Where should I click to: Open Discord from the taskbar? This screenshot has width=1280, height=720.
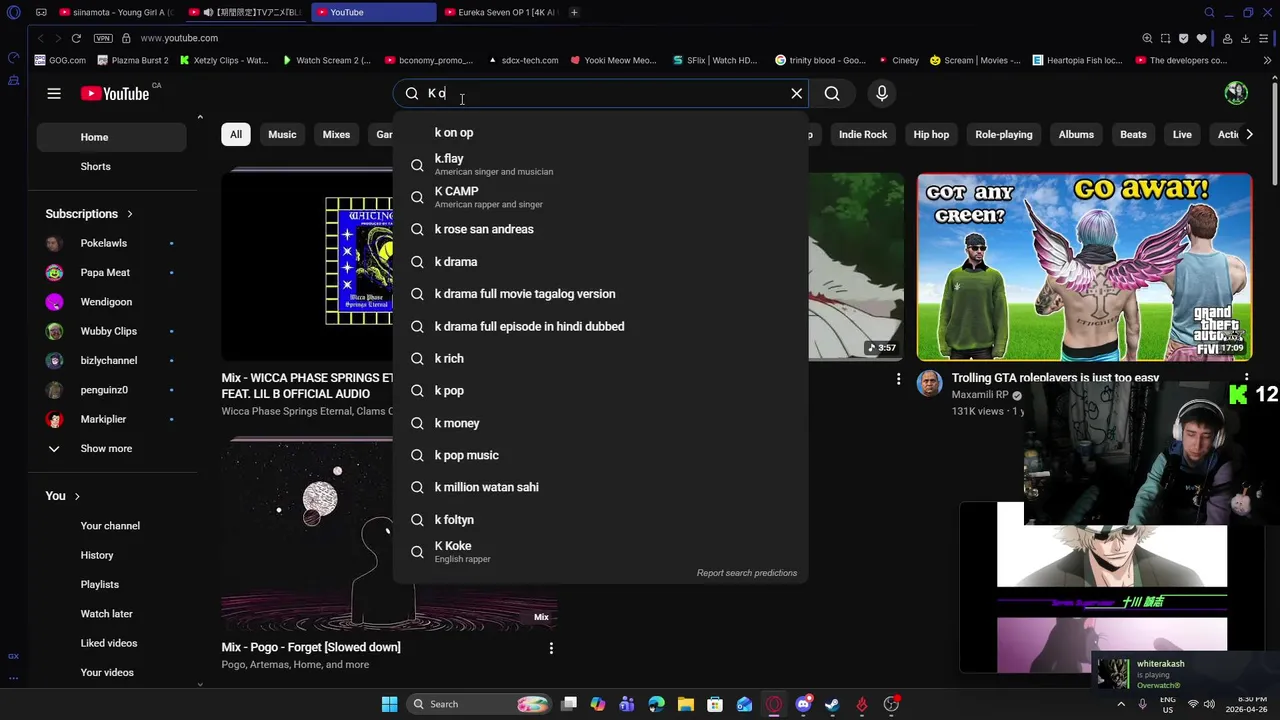[x=803, y=704]
